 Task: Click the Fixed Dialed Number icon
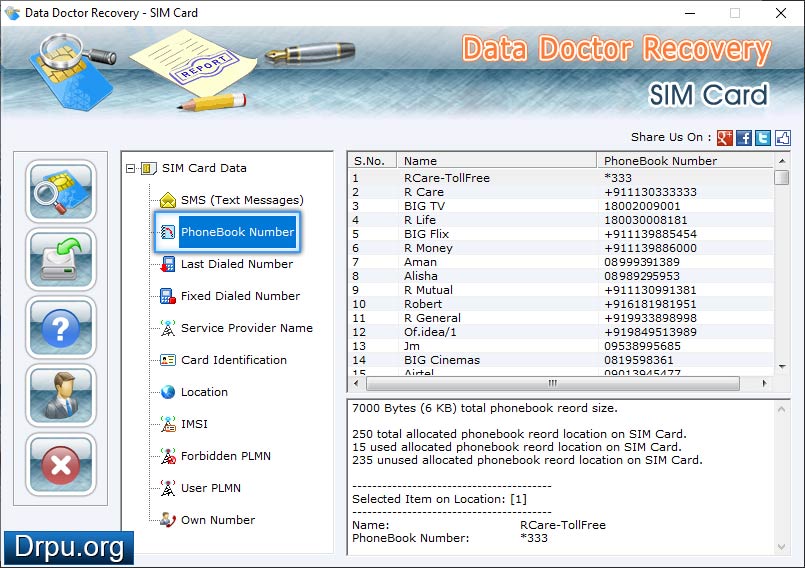[168, 296]
